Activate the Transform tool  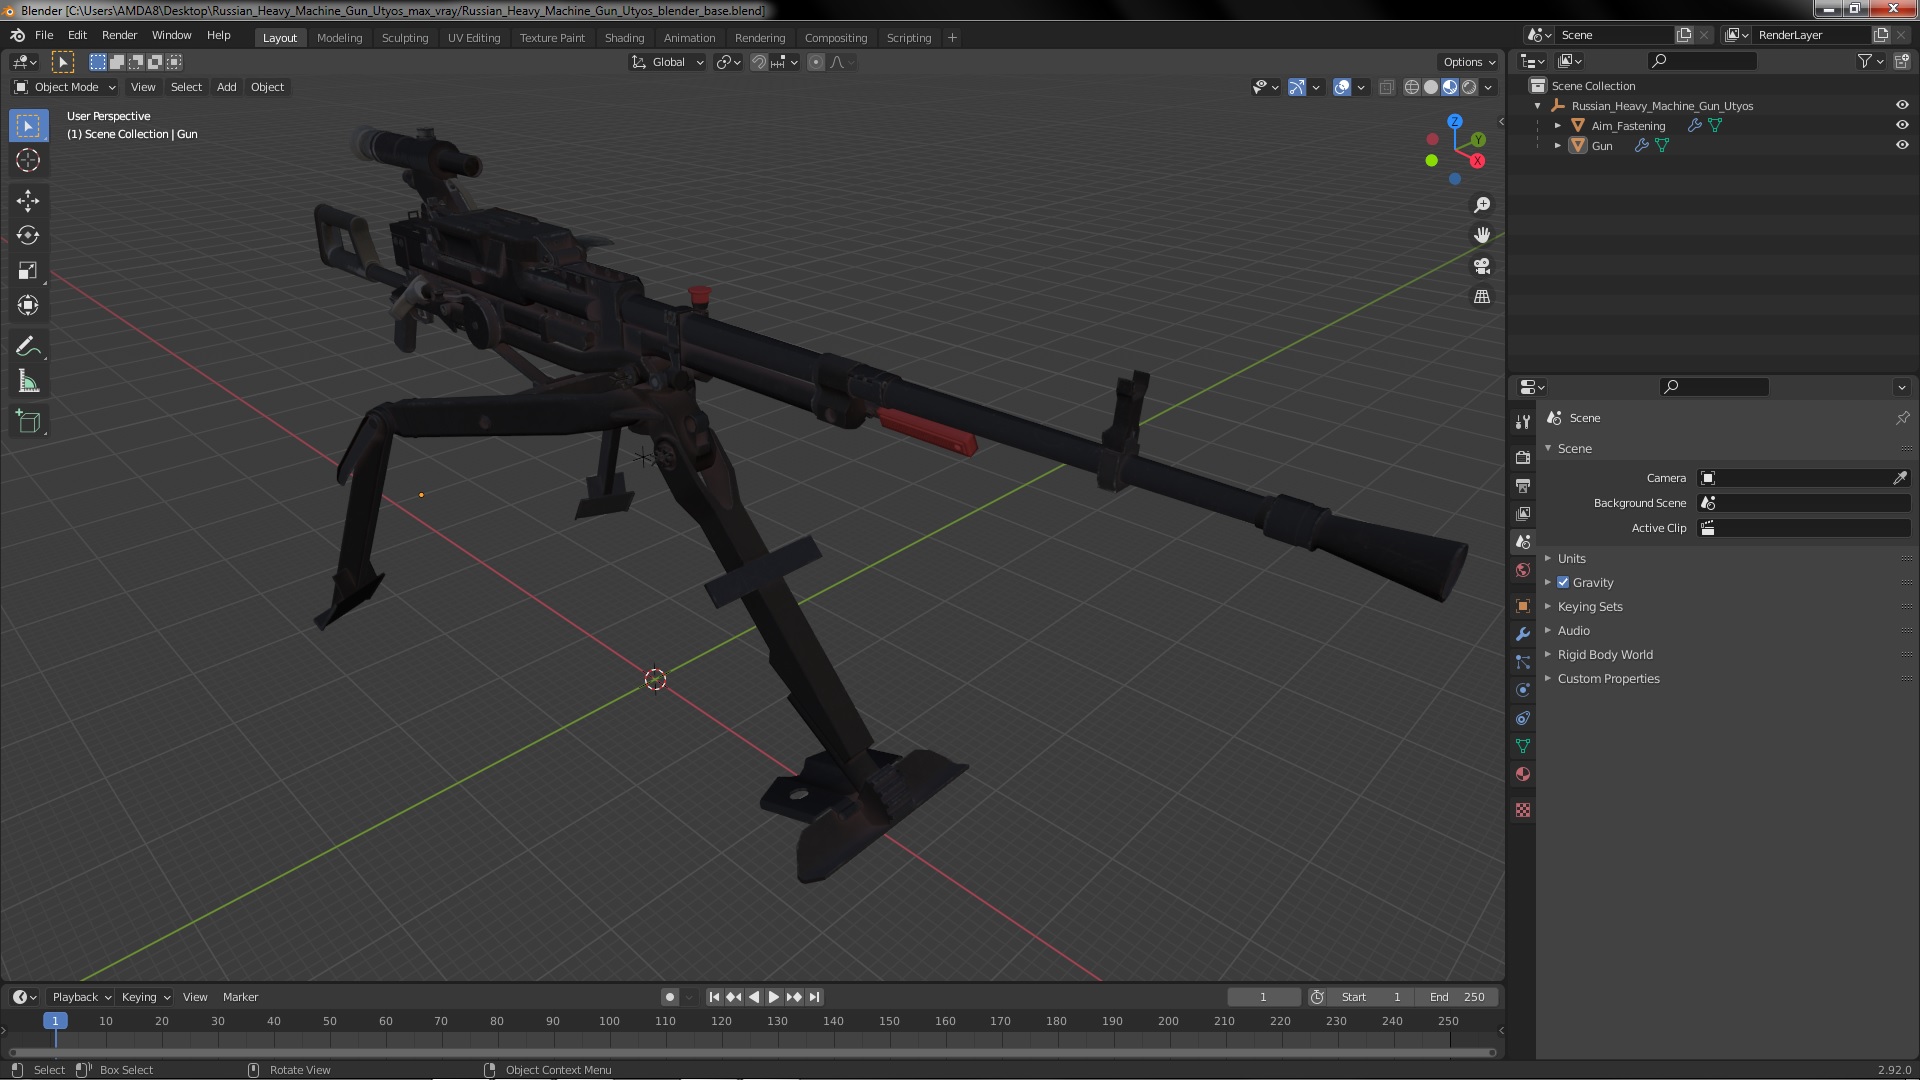pos(28,306)
